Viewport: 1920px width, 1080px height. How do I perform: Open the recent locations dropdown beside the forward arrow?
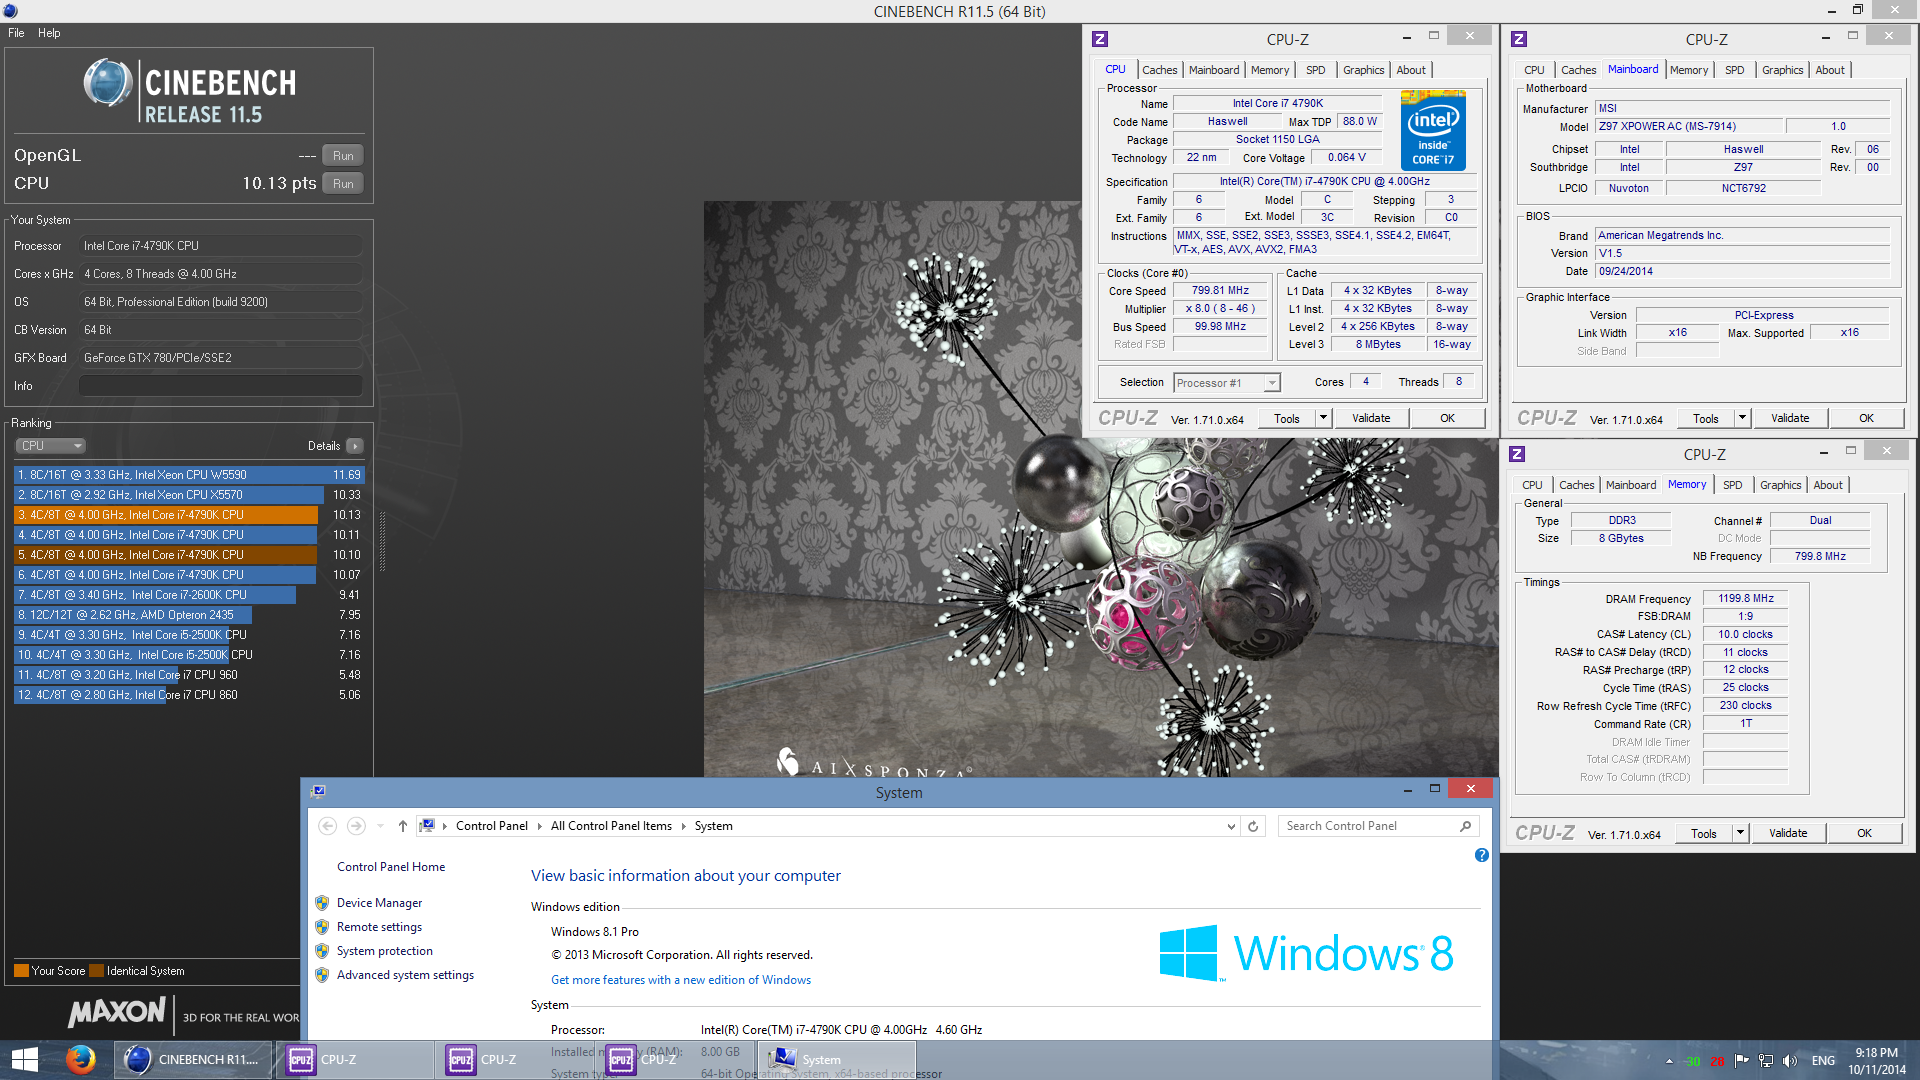coord(380,826)
